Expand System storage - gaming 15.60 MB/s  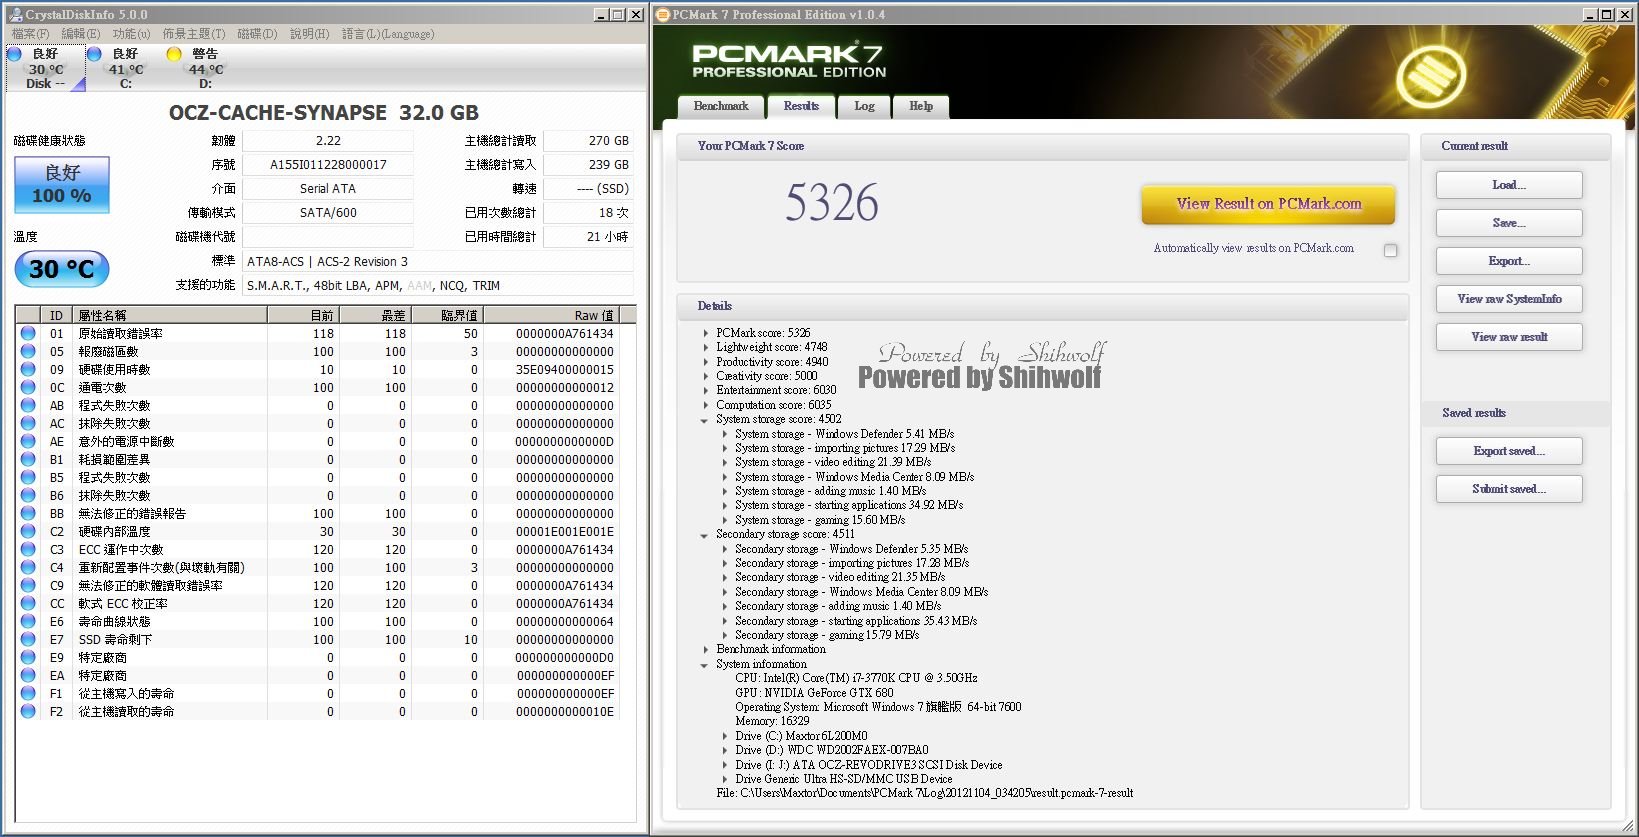[x=726, y=520]
